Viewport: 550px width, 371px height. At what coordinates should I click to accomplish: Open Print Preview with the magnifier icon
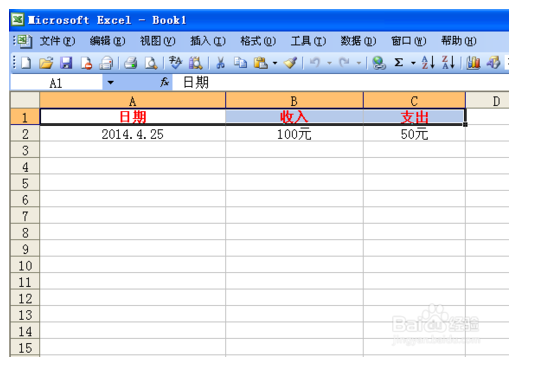pos(151,63)
